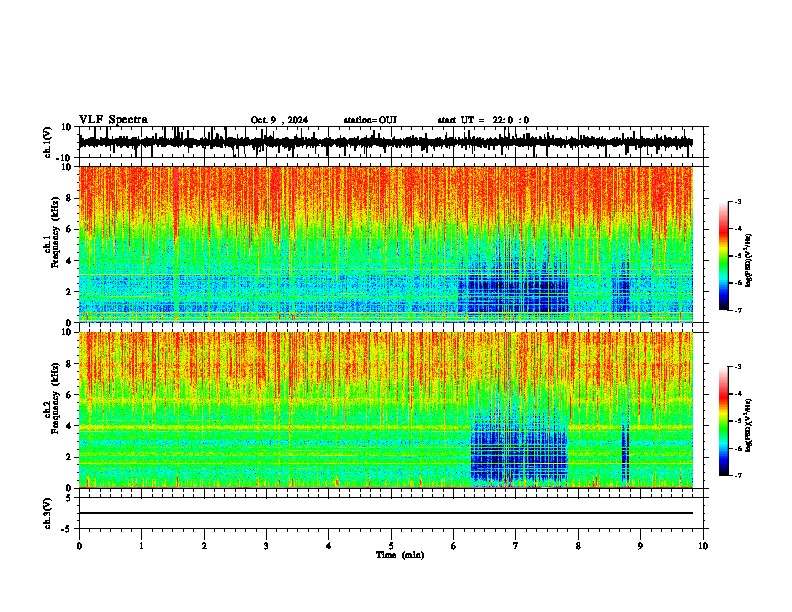Click the "Time (min)" axis title
Screen dimensions: 792x612
[400, 555]
